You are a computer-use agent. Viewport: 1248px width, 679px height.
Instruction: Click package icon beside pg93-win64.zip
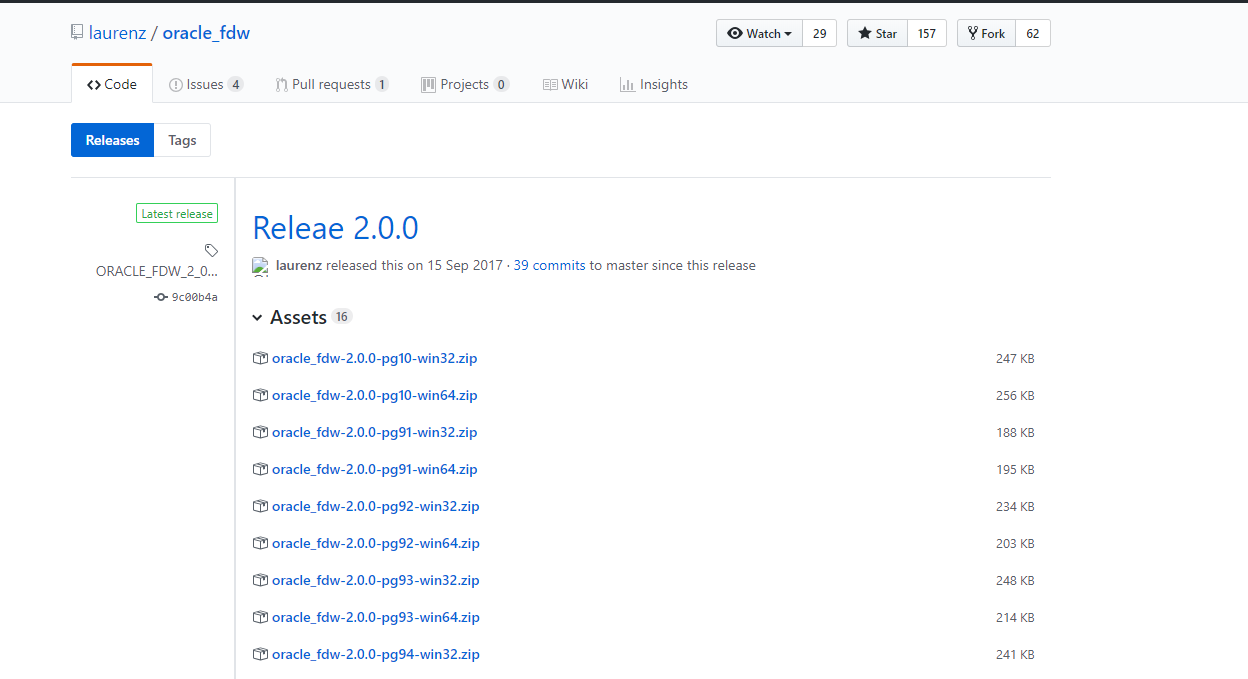pyautogui.click(x=260, y=617)
